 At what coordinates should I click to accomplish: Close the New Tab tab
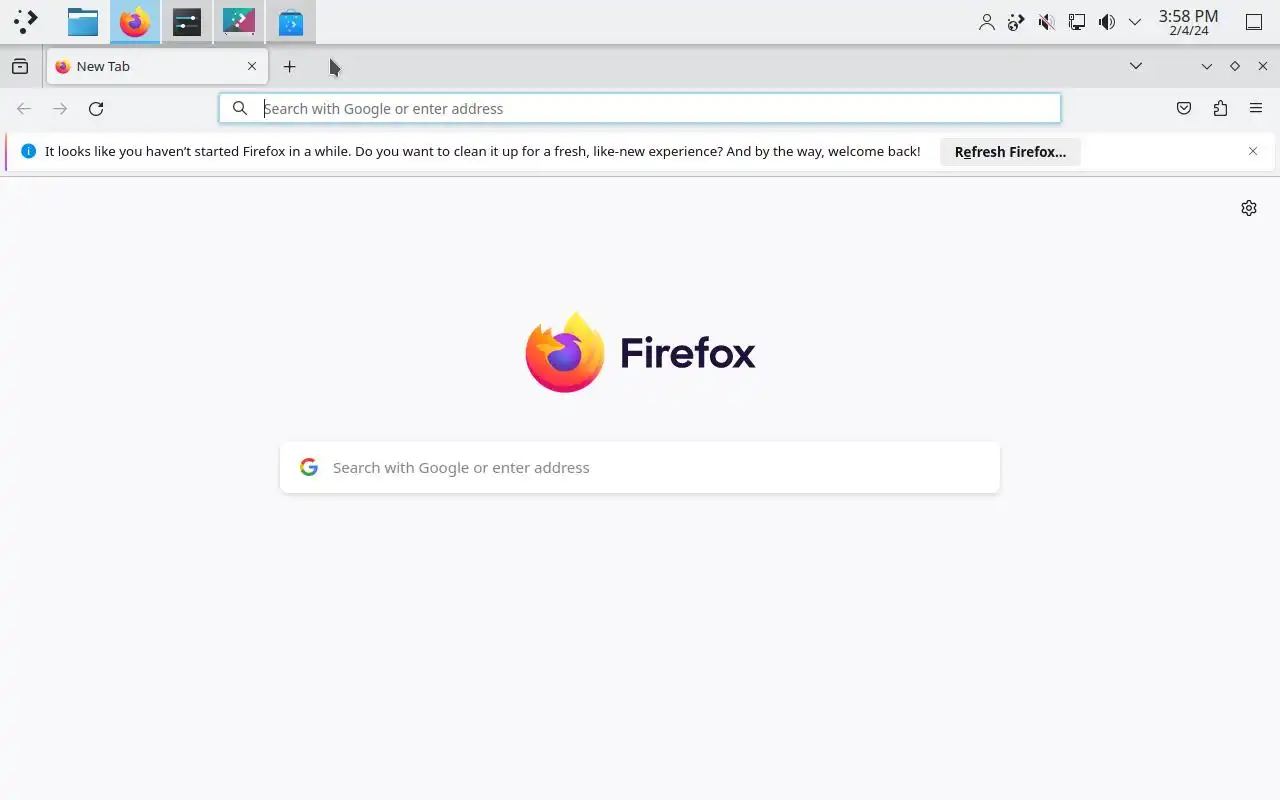[252, 66]
